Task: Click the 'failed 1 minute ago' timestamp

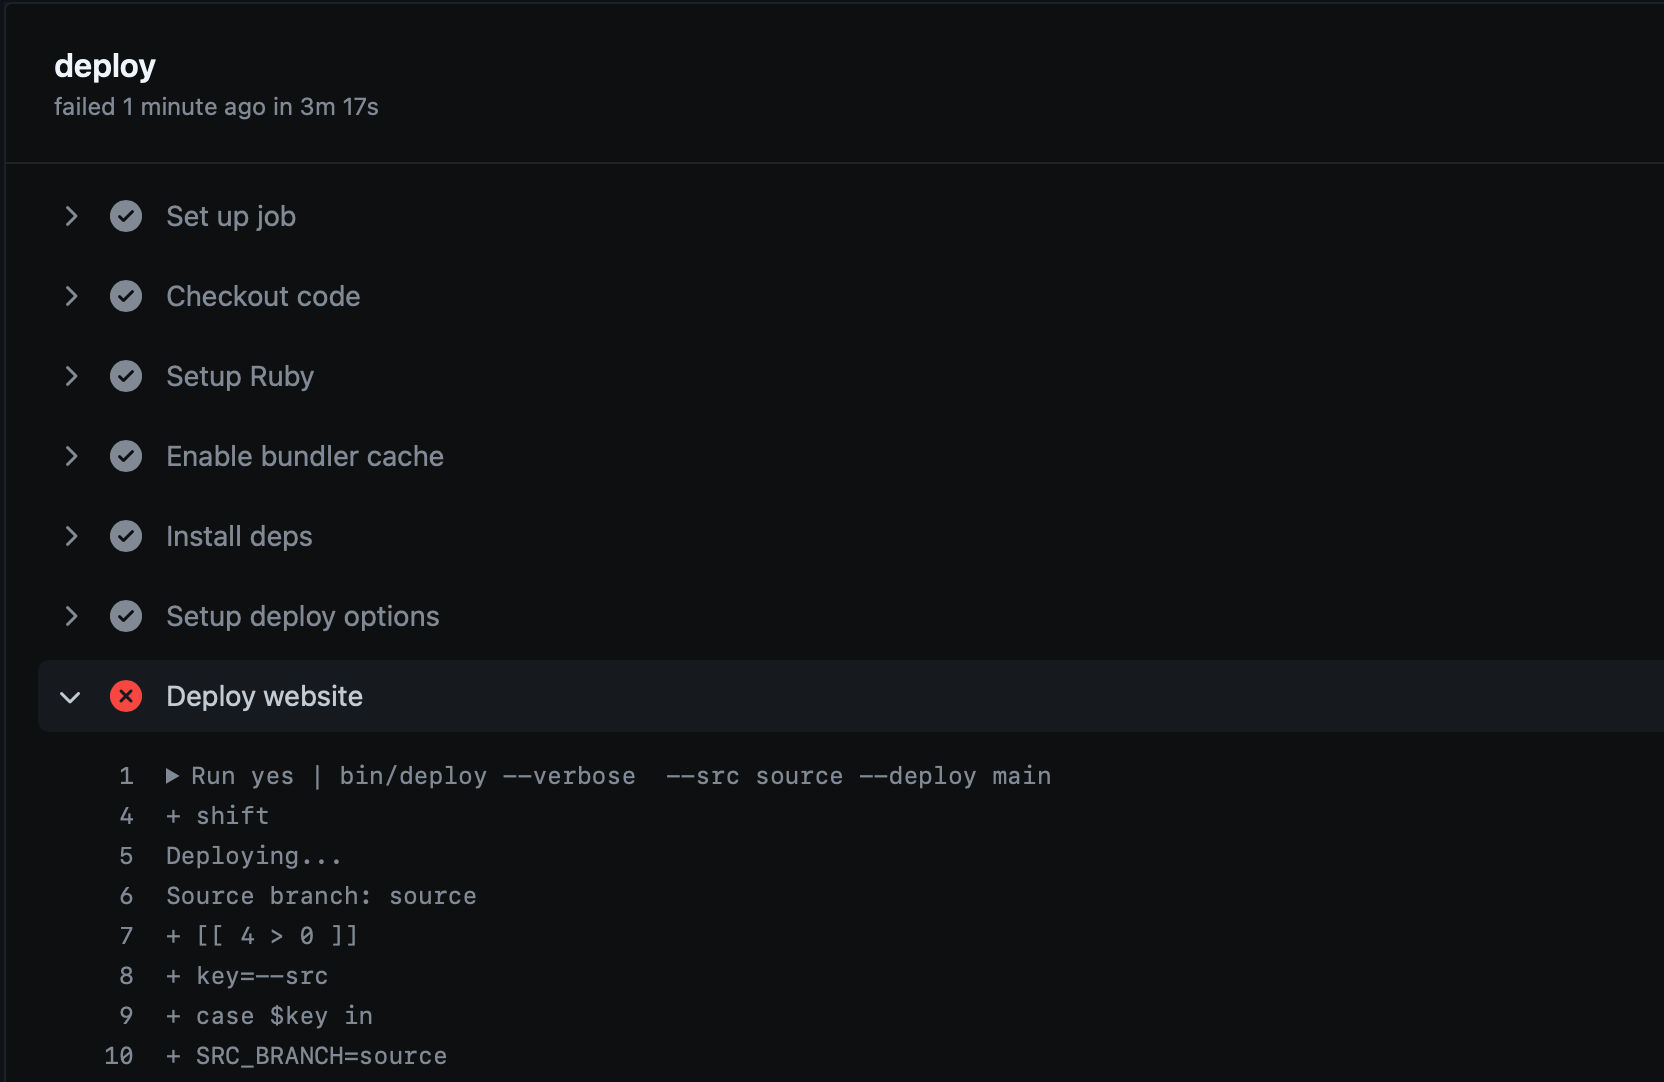Action: tap(216, 106)
